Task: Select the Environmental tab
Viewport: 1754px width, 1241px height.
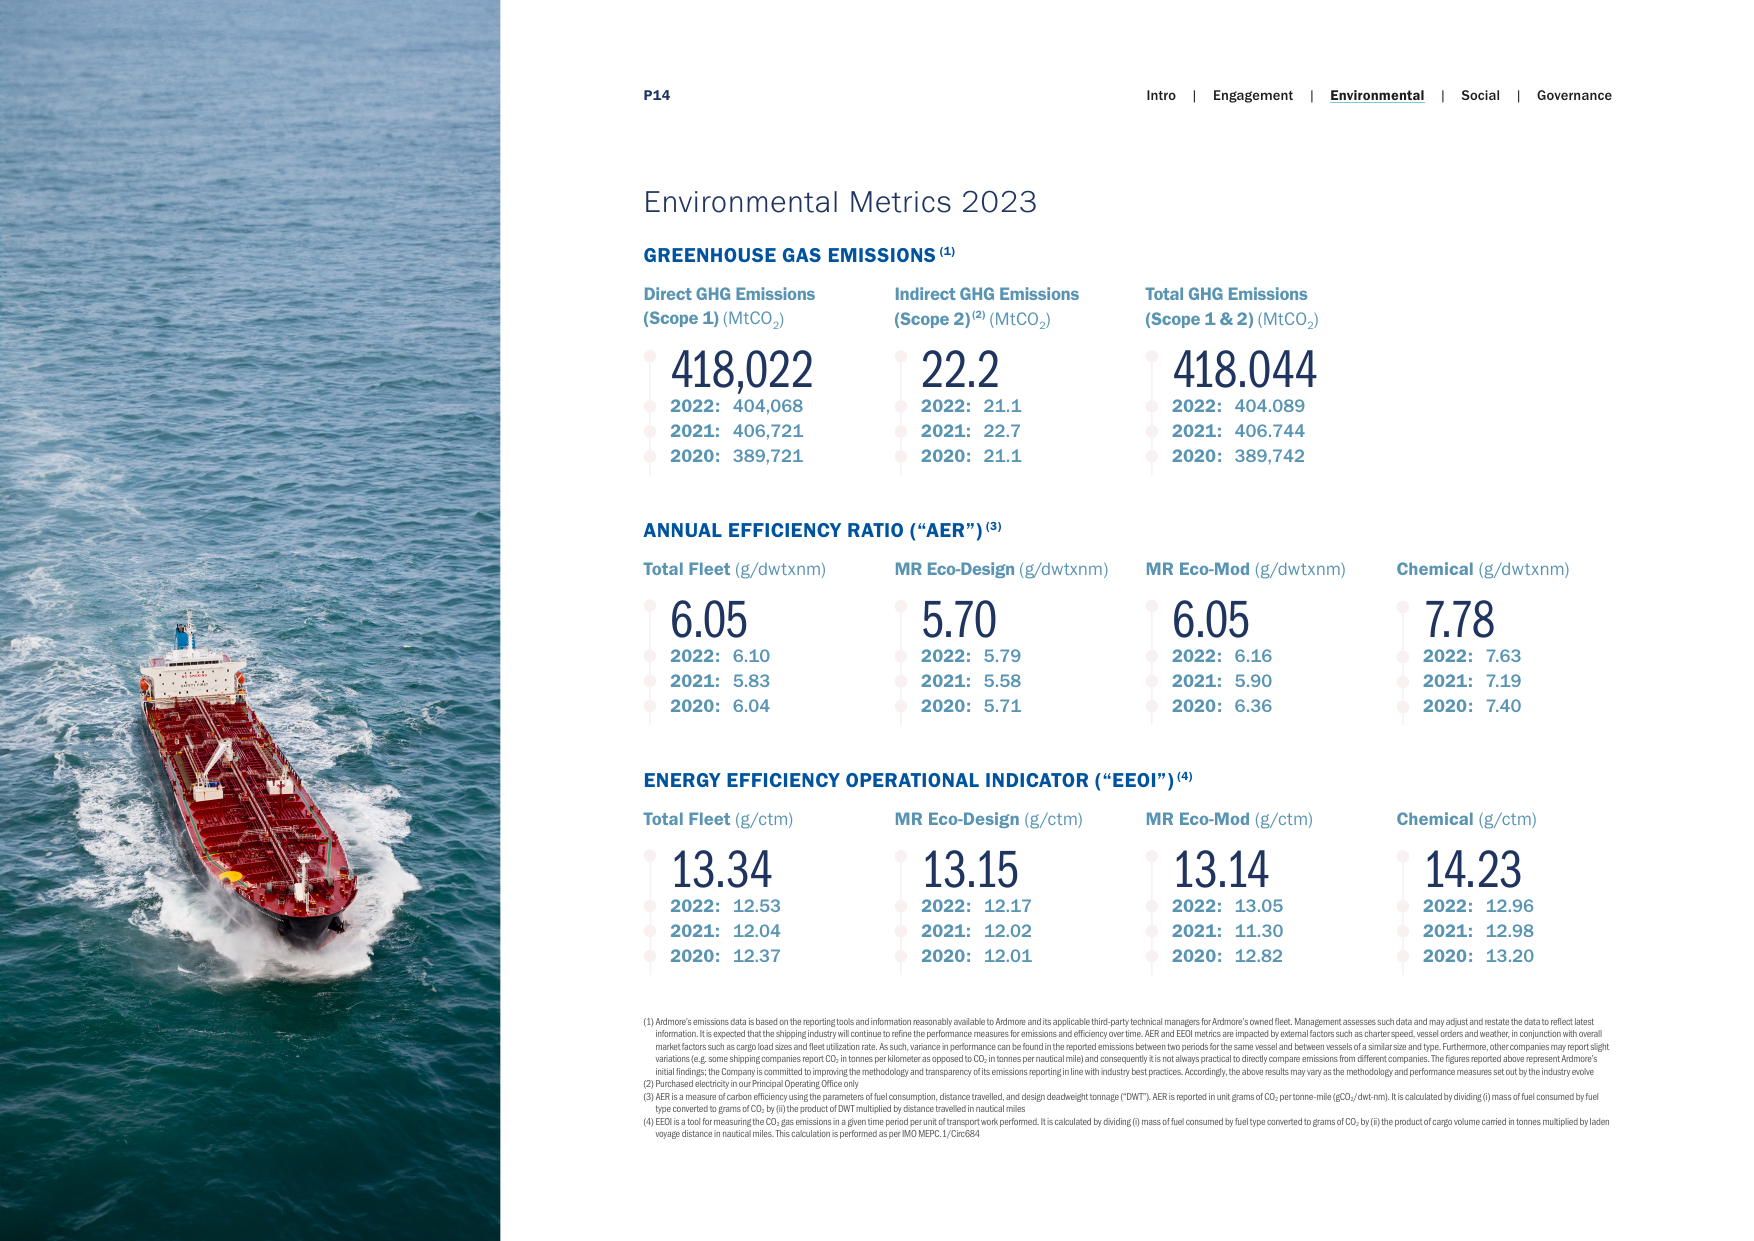Action: [x=1377, y=96]
